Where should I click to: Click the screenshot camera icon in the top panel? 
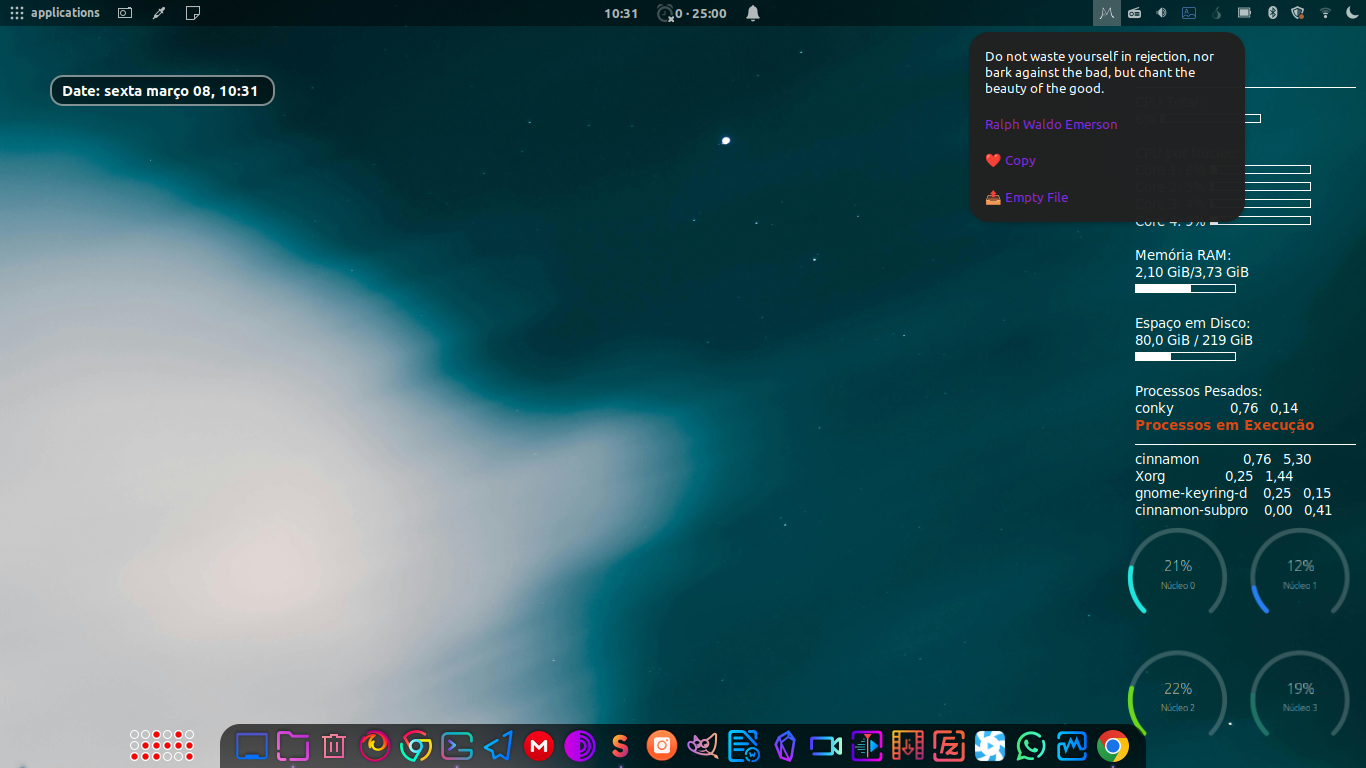[125, 13]
